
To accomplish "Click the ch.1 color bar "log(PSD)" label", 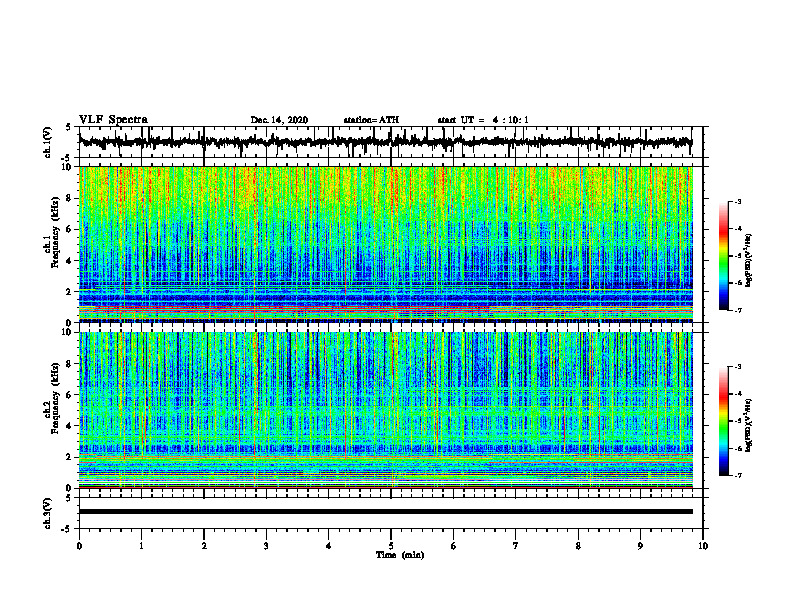I will tap(749, 261).
